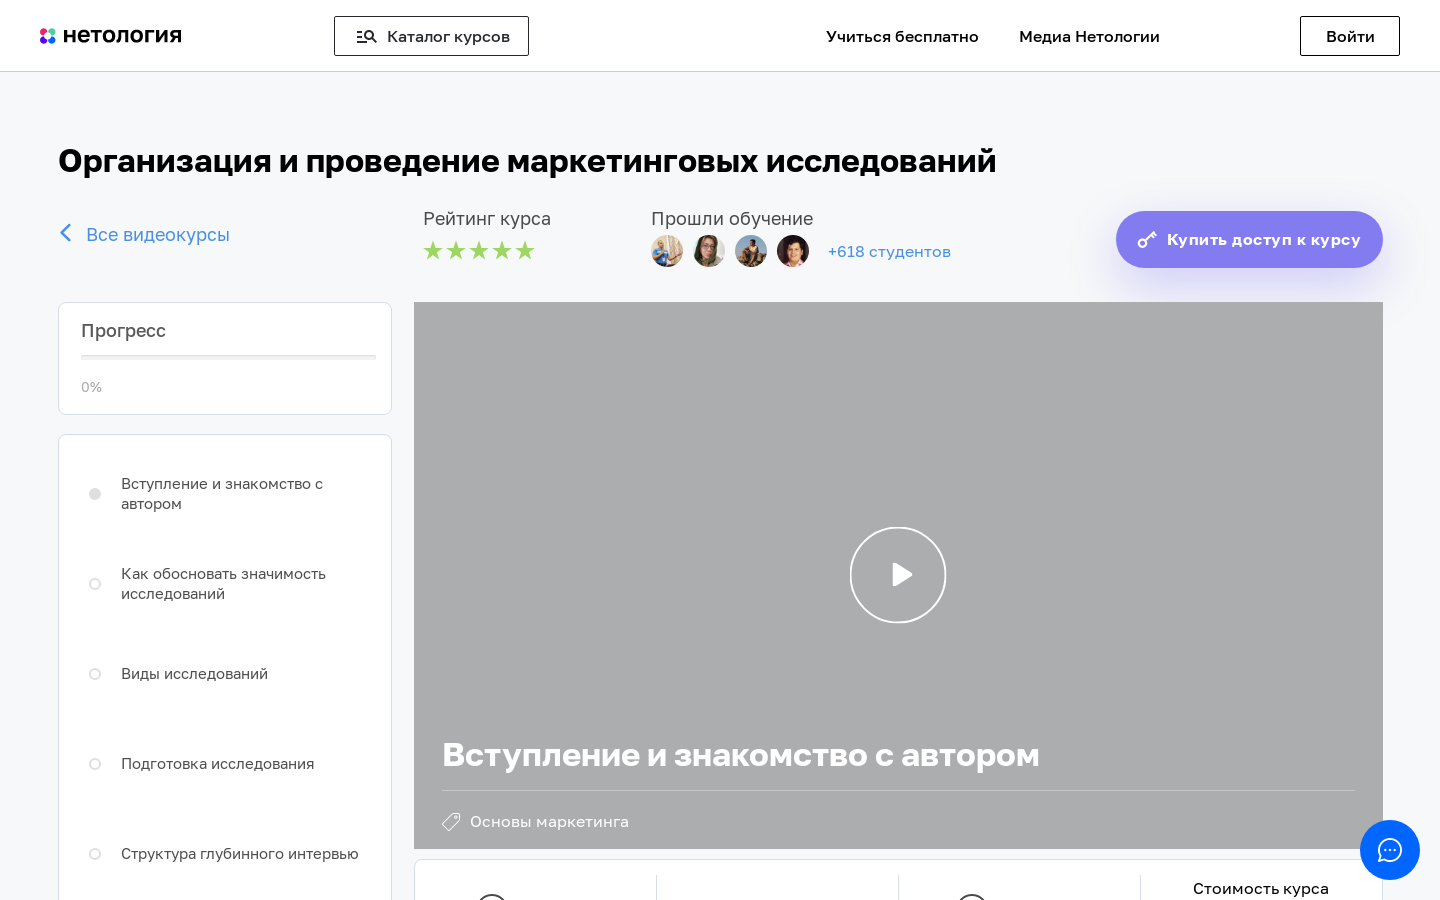Select lesson Как обосновать значимость исследований

tap(225, 584)
